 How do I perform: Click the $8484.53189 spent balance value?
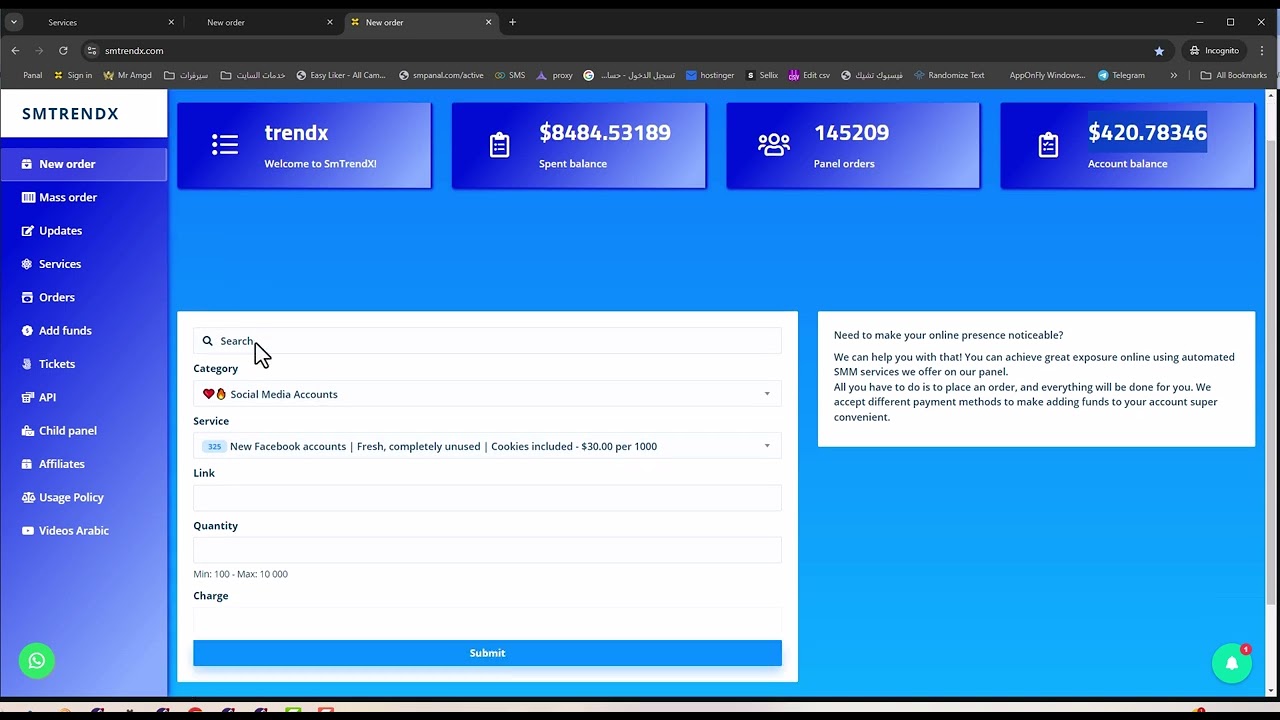(605, 132)
